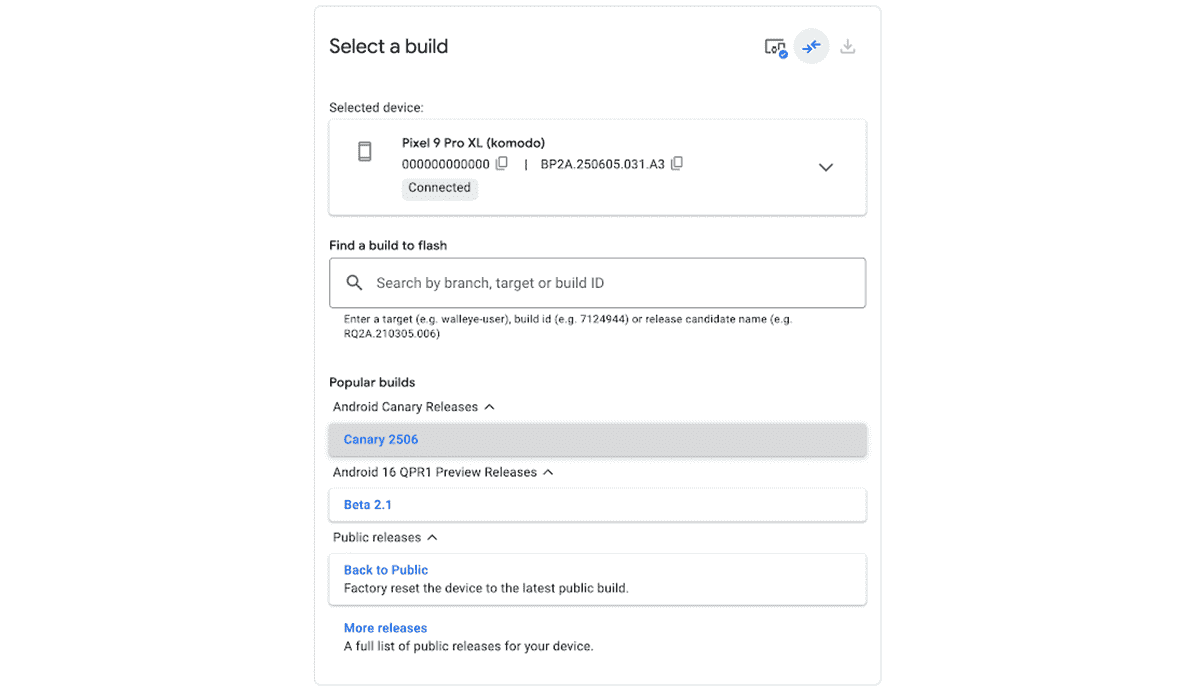Choose Back to Public build
The image size is (1200, 690).
385,570
